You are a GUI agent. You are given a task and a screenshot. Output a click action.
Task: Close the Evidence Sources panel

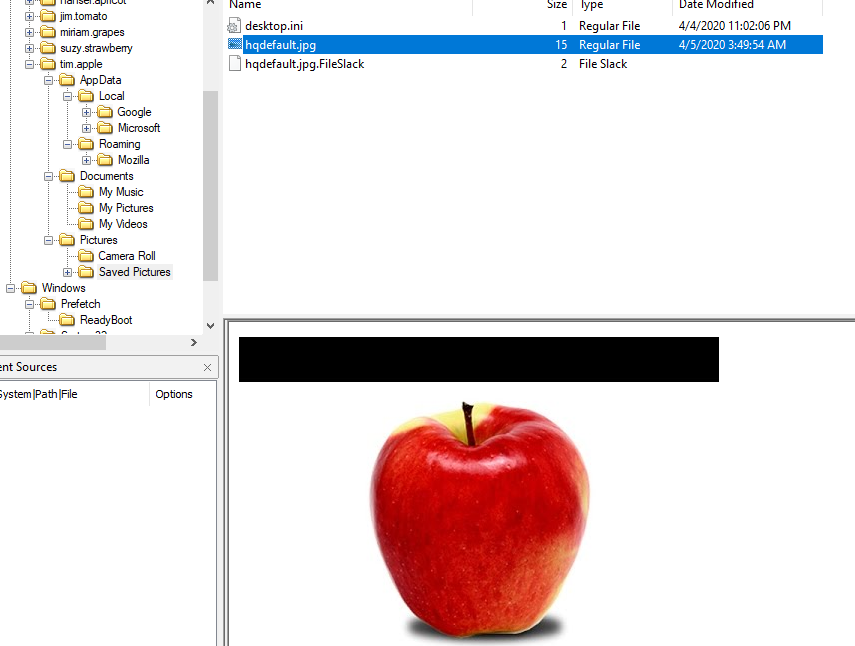coord(208,367)
